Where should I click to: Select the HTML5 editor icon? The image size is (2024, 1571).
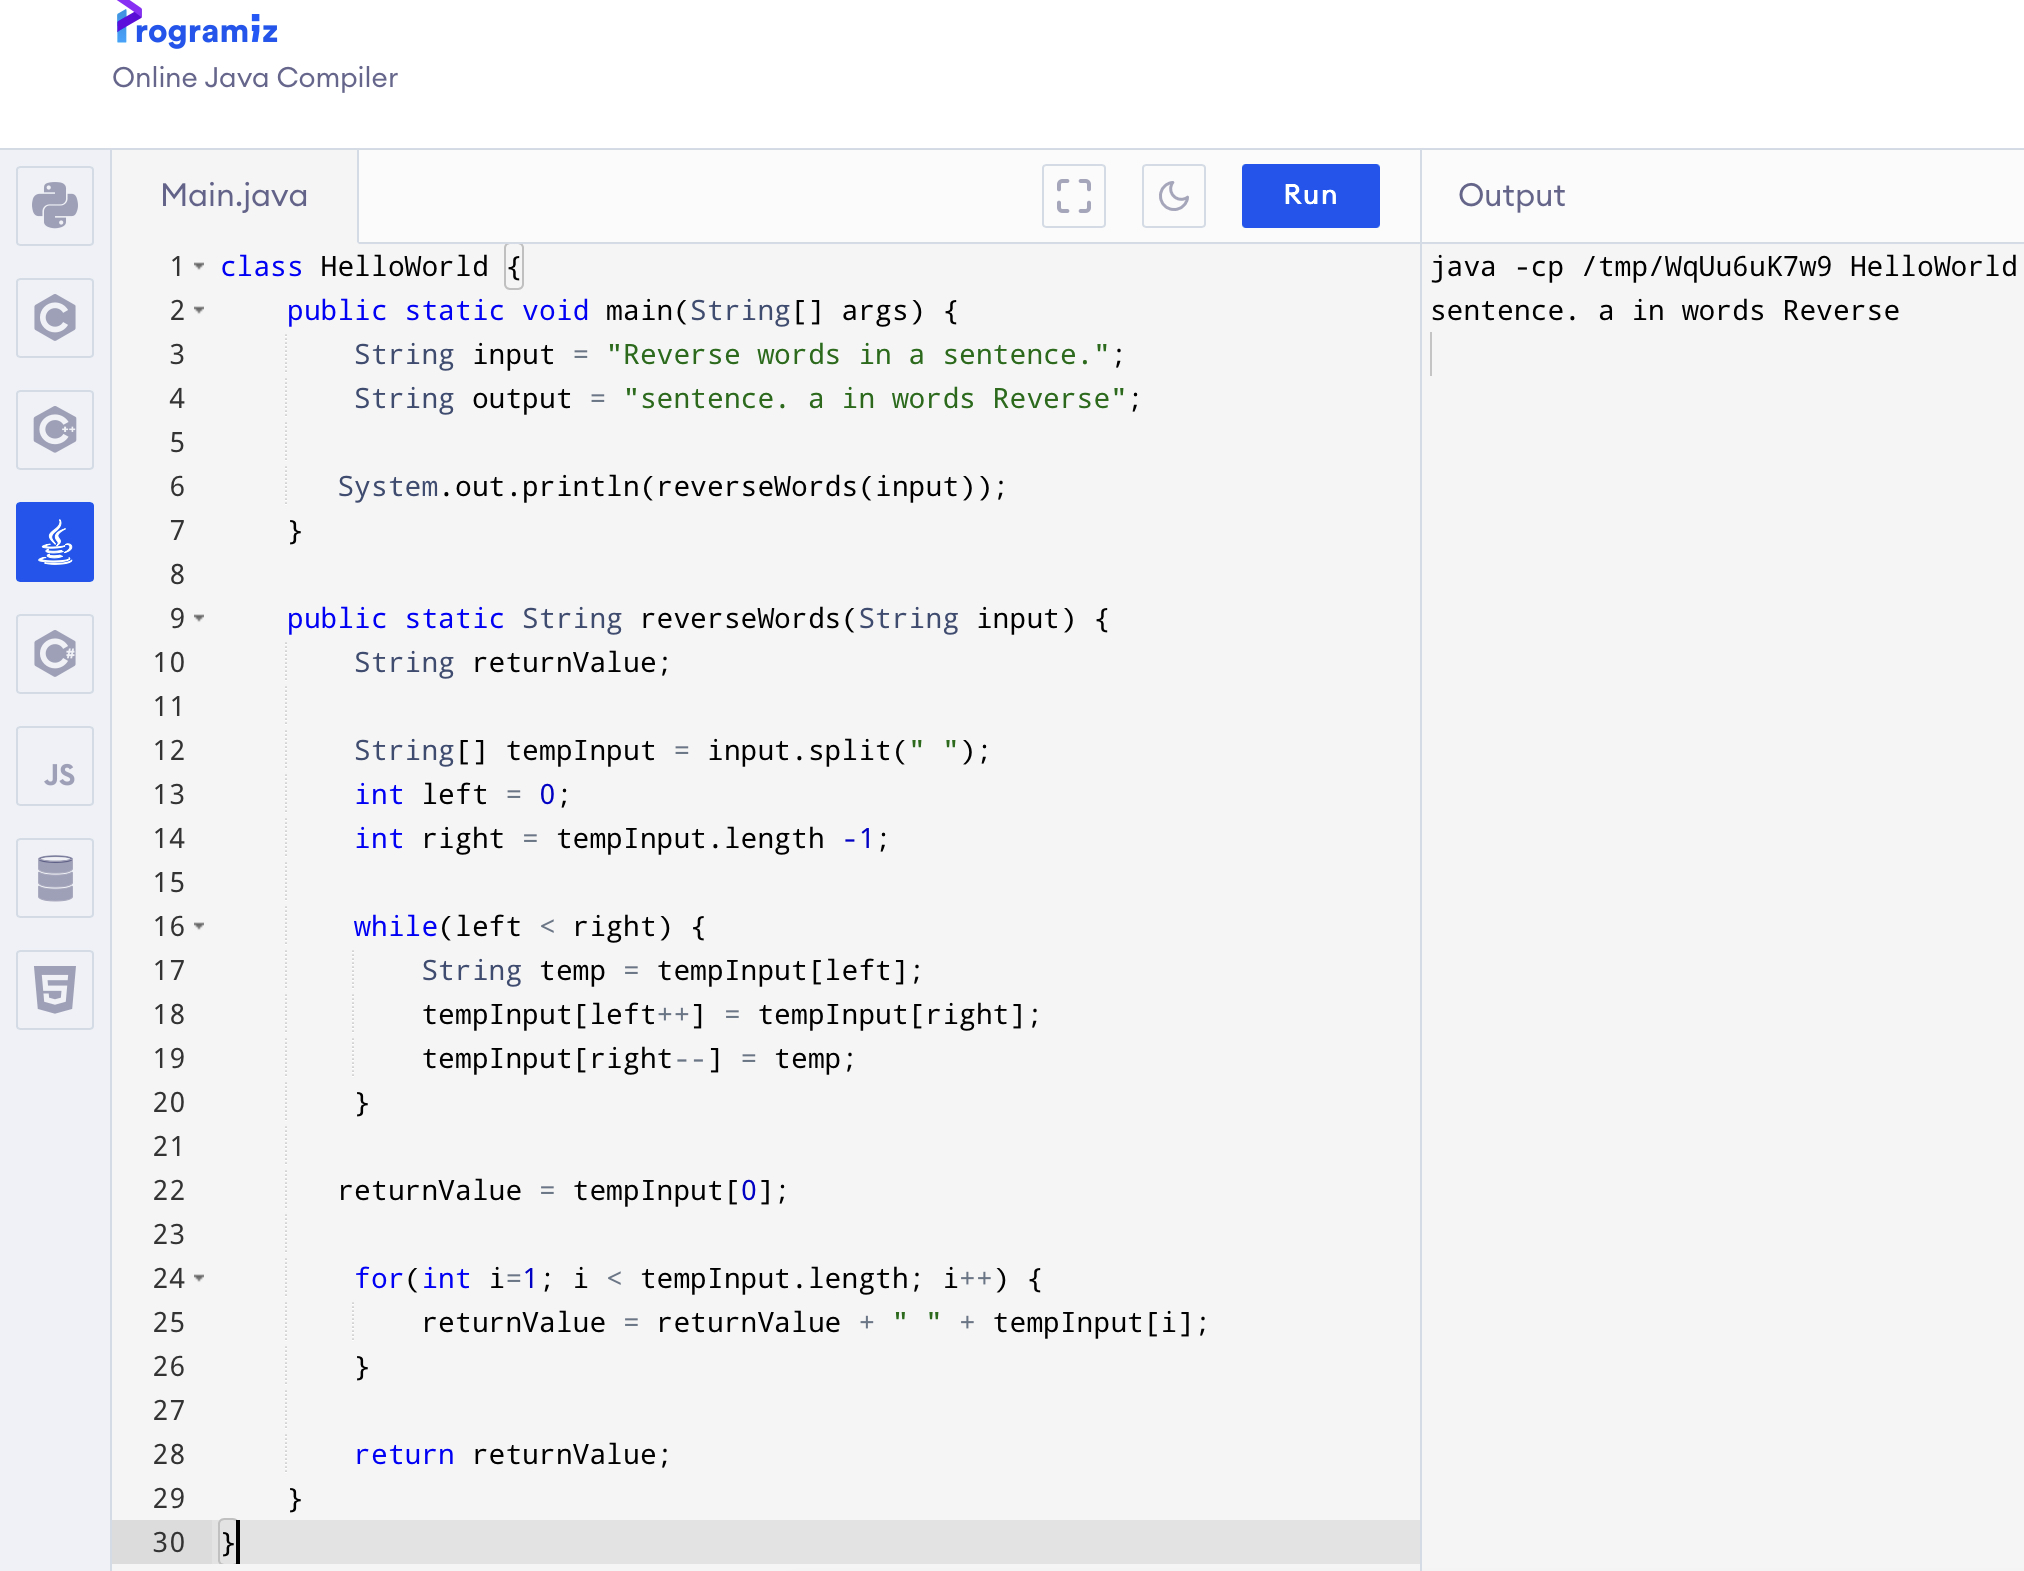(55, 990)
